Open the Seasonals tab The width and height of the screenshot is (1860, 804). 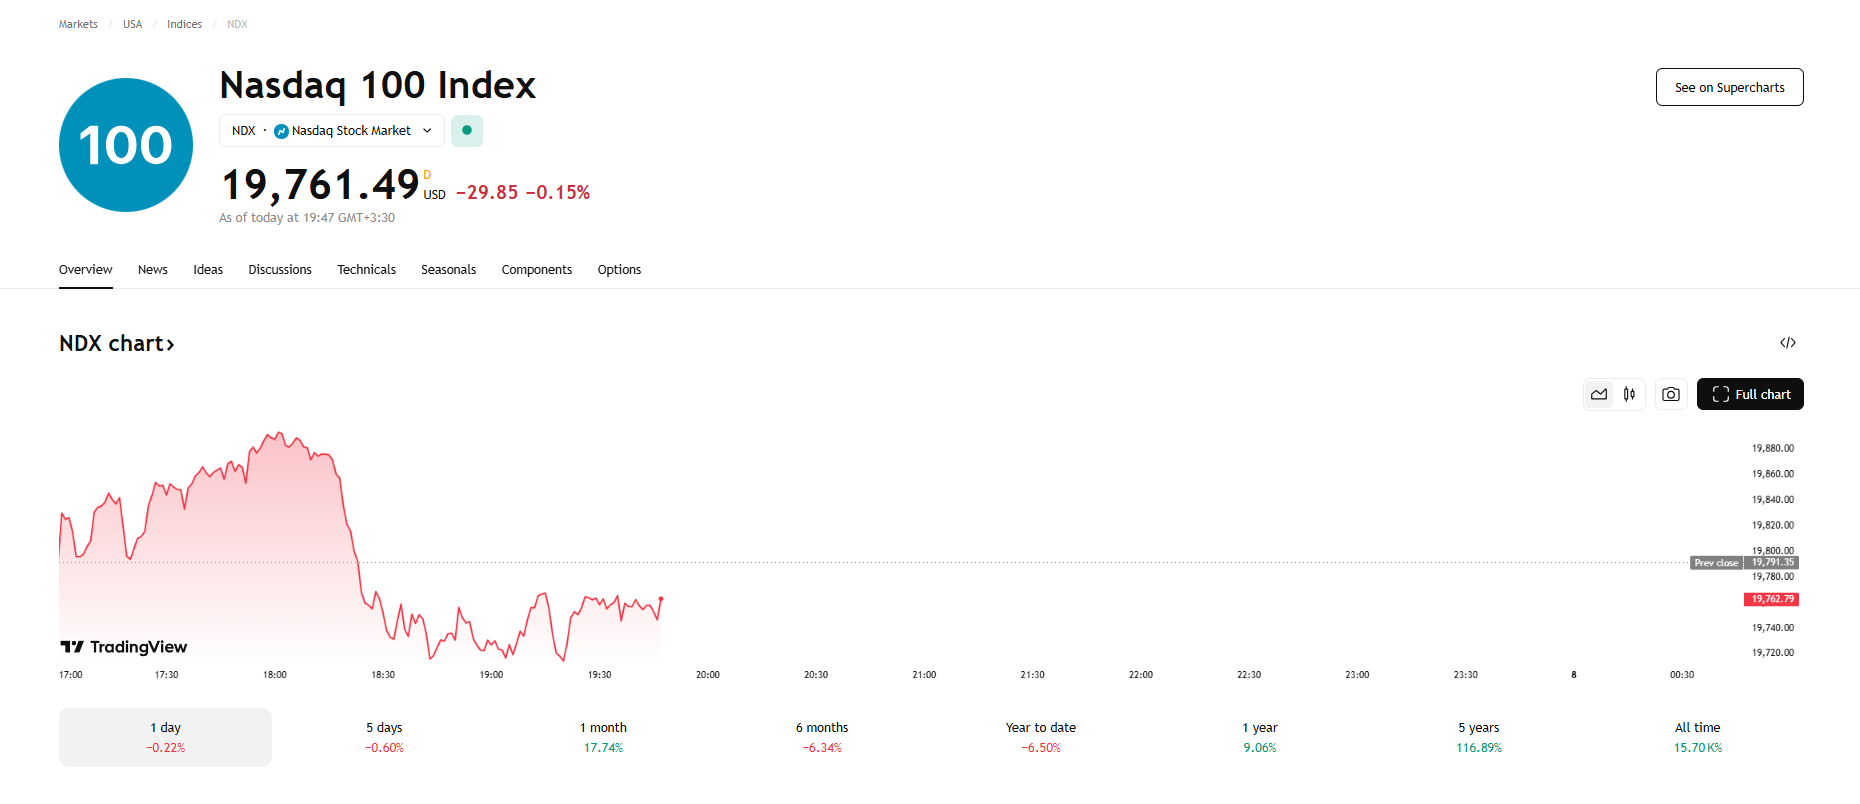[x=448, y=270]
